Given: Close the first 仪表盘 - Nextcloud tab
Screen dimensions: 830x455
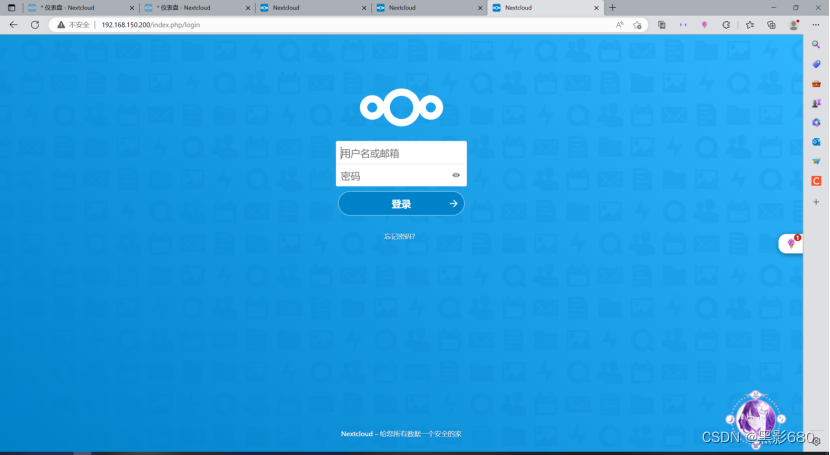Looking at the screenshot, I should click(132, 8).
